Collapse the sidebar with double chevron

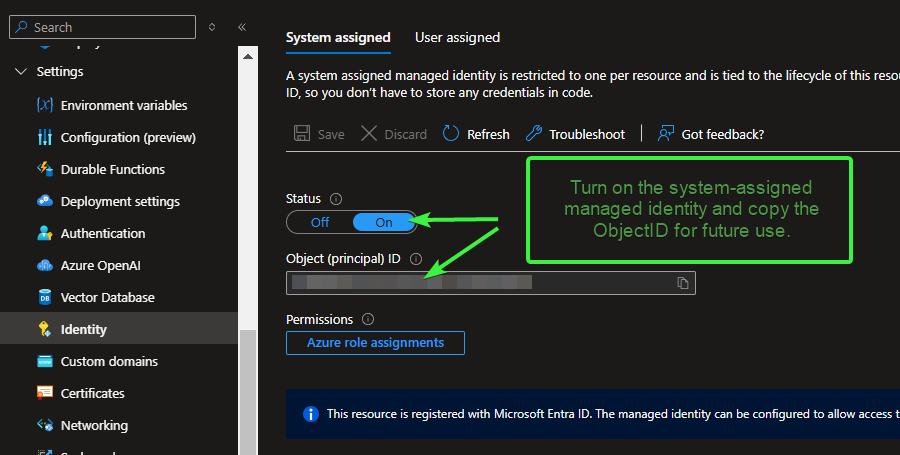[x=242, y=27]
